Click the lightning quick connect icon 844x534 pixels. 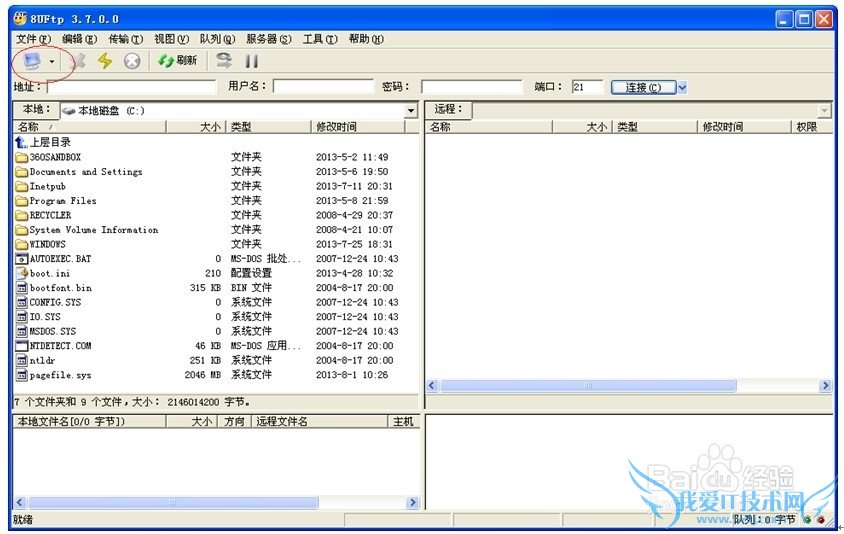click(x=105, y=61)
